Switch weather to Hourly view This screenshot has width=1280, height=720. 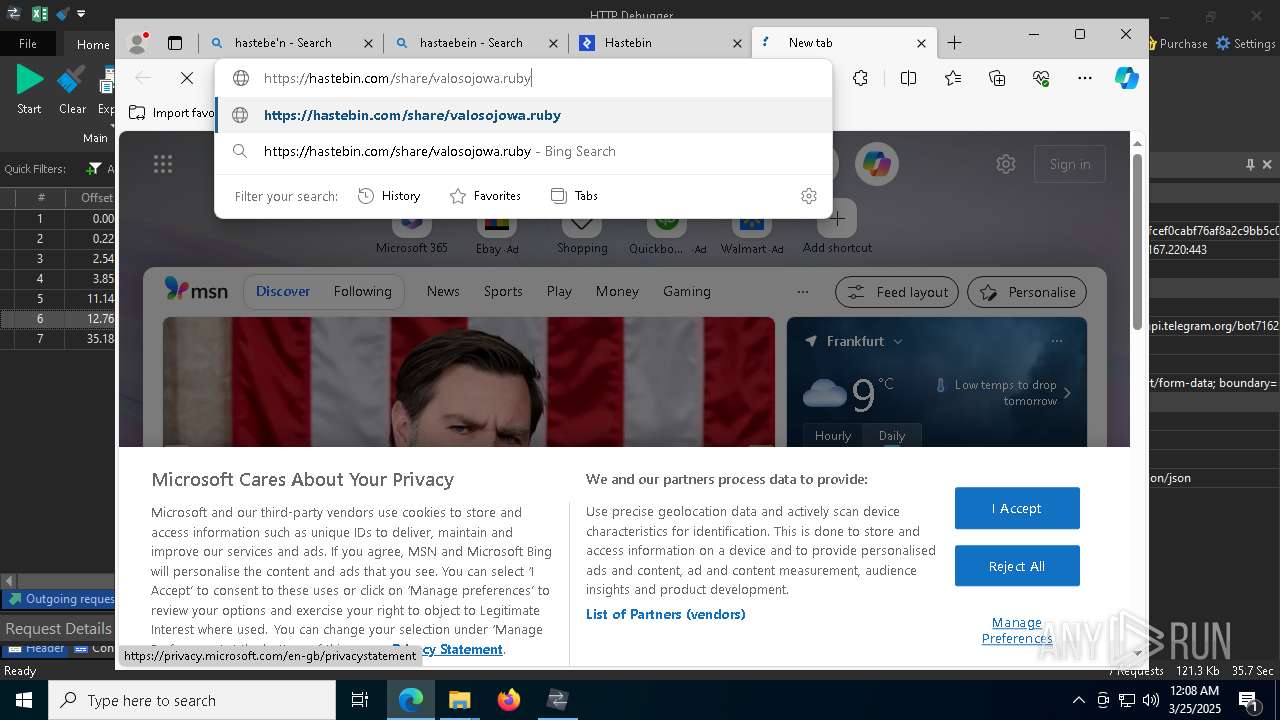[x=833, y=435]
